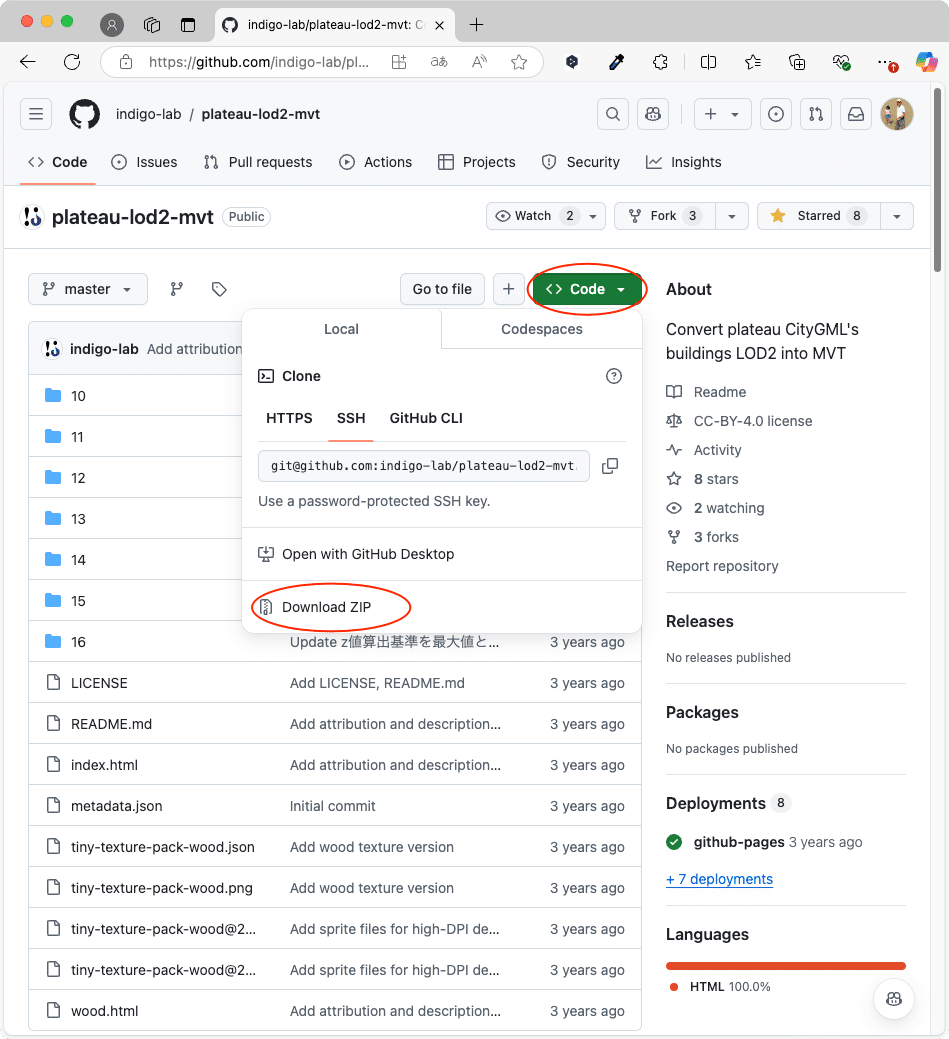Image resolution: width=949 pixels, height=1039 pixels.
Task: Open the browser collections icon
Action: tap(797, 62)
